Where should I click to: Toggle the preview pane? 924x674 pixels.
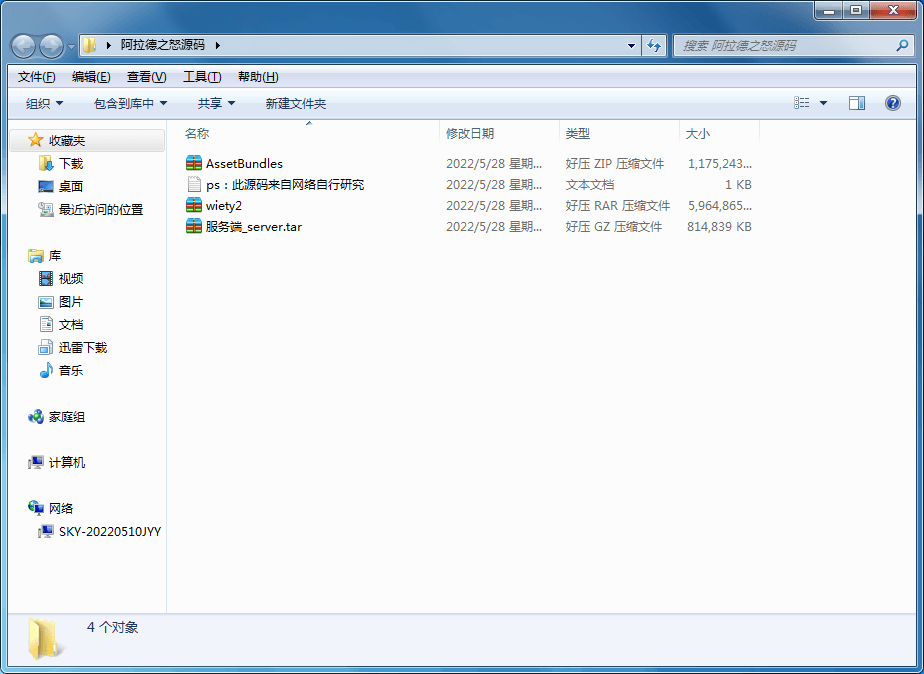856,102
